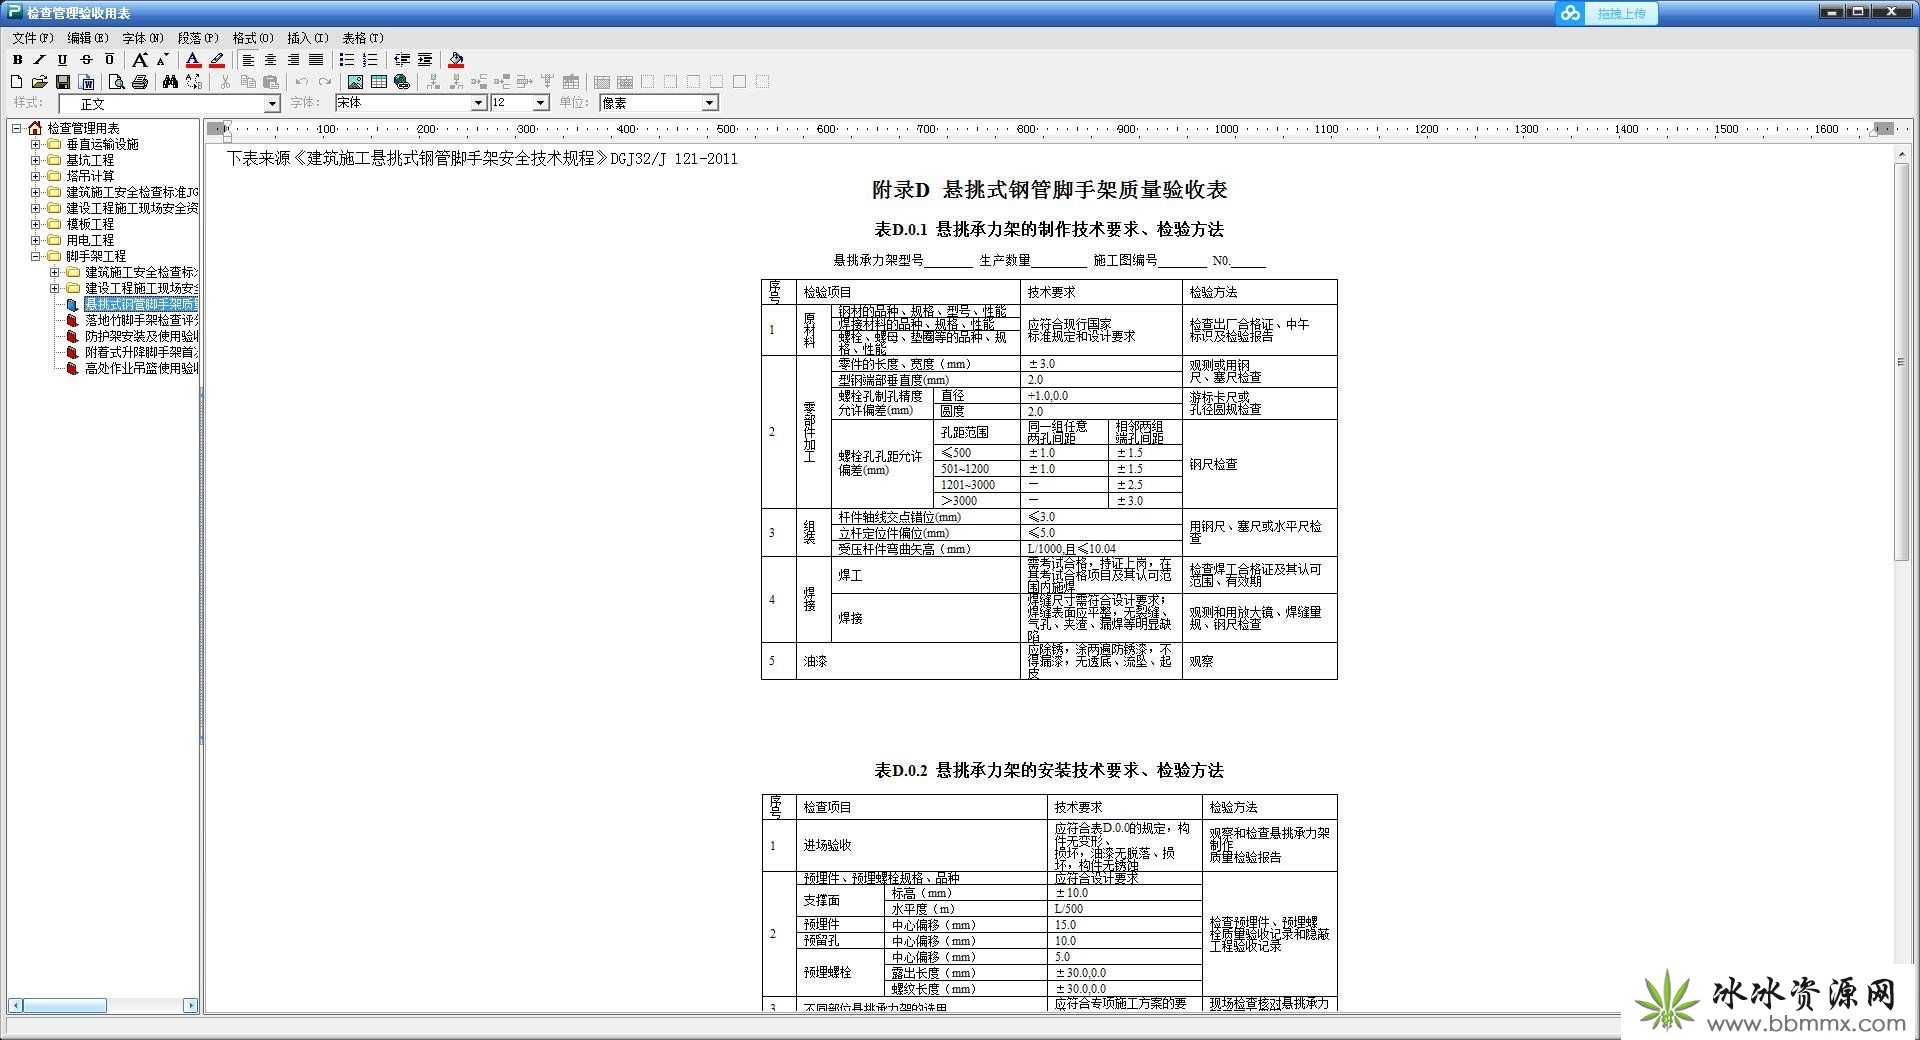Paste clipboard content
The width and height of the screenshot is (1920, 1040).
[x=271, y=82]
